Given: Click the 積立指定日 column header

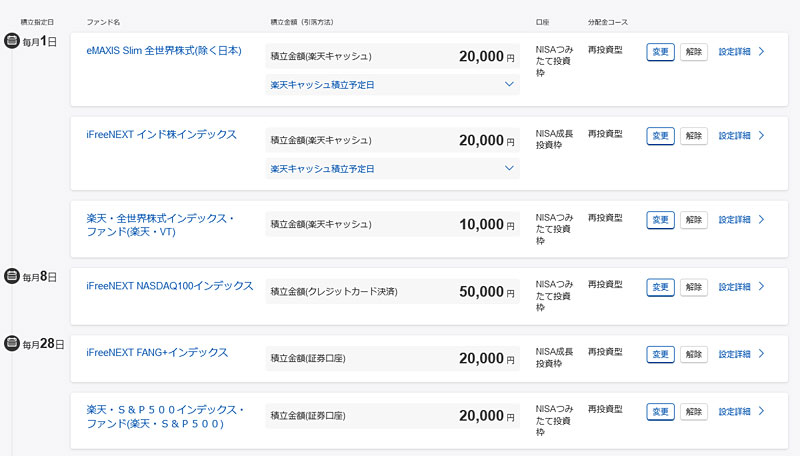Looking at the screenshot, I should click(37, 22).
